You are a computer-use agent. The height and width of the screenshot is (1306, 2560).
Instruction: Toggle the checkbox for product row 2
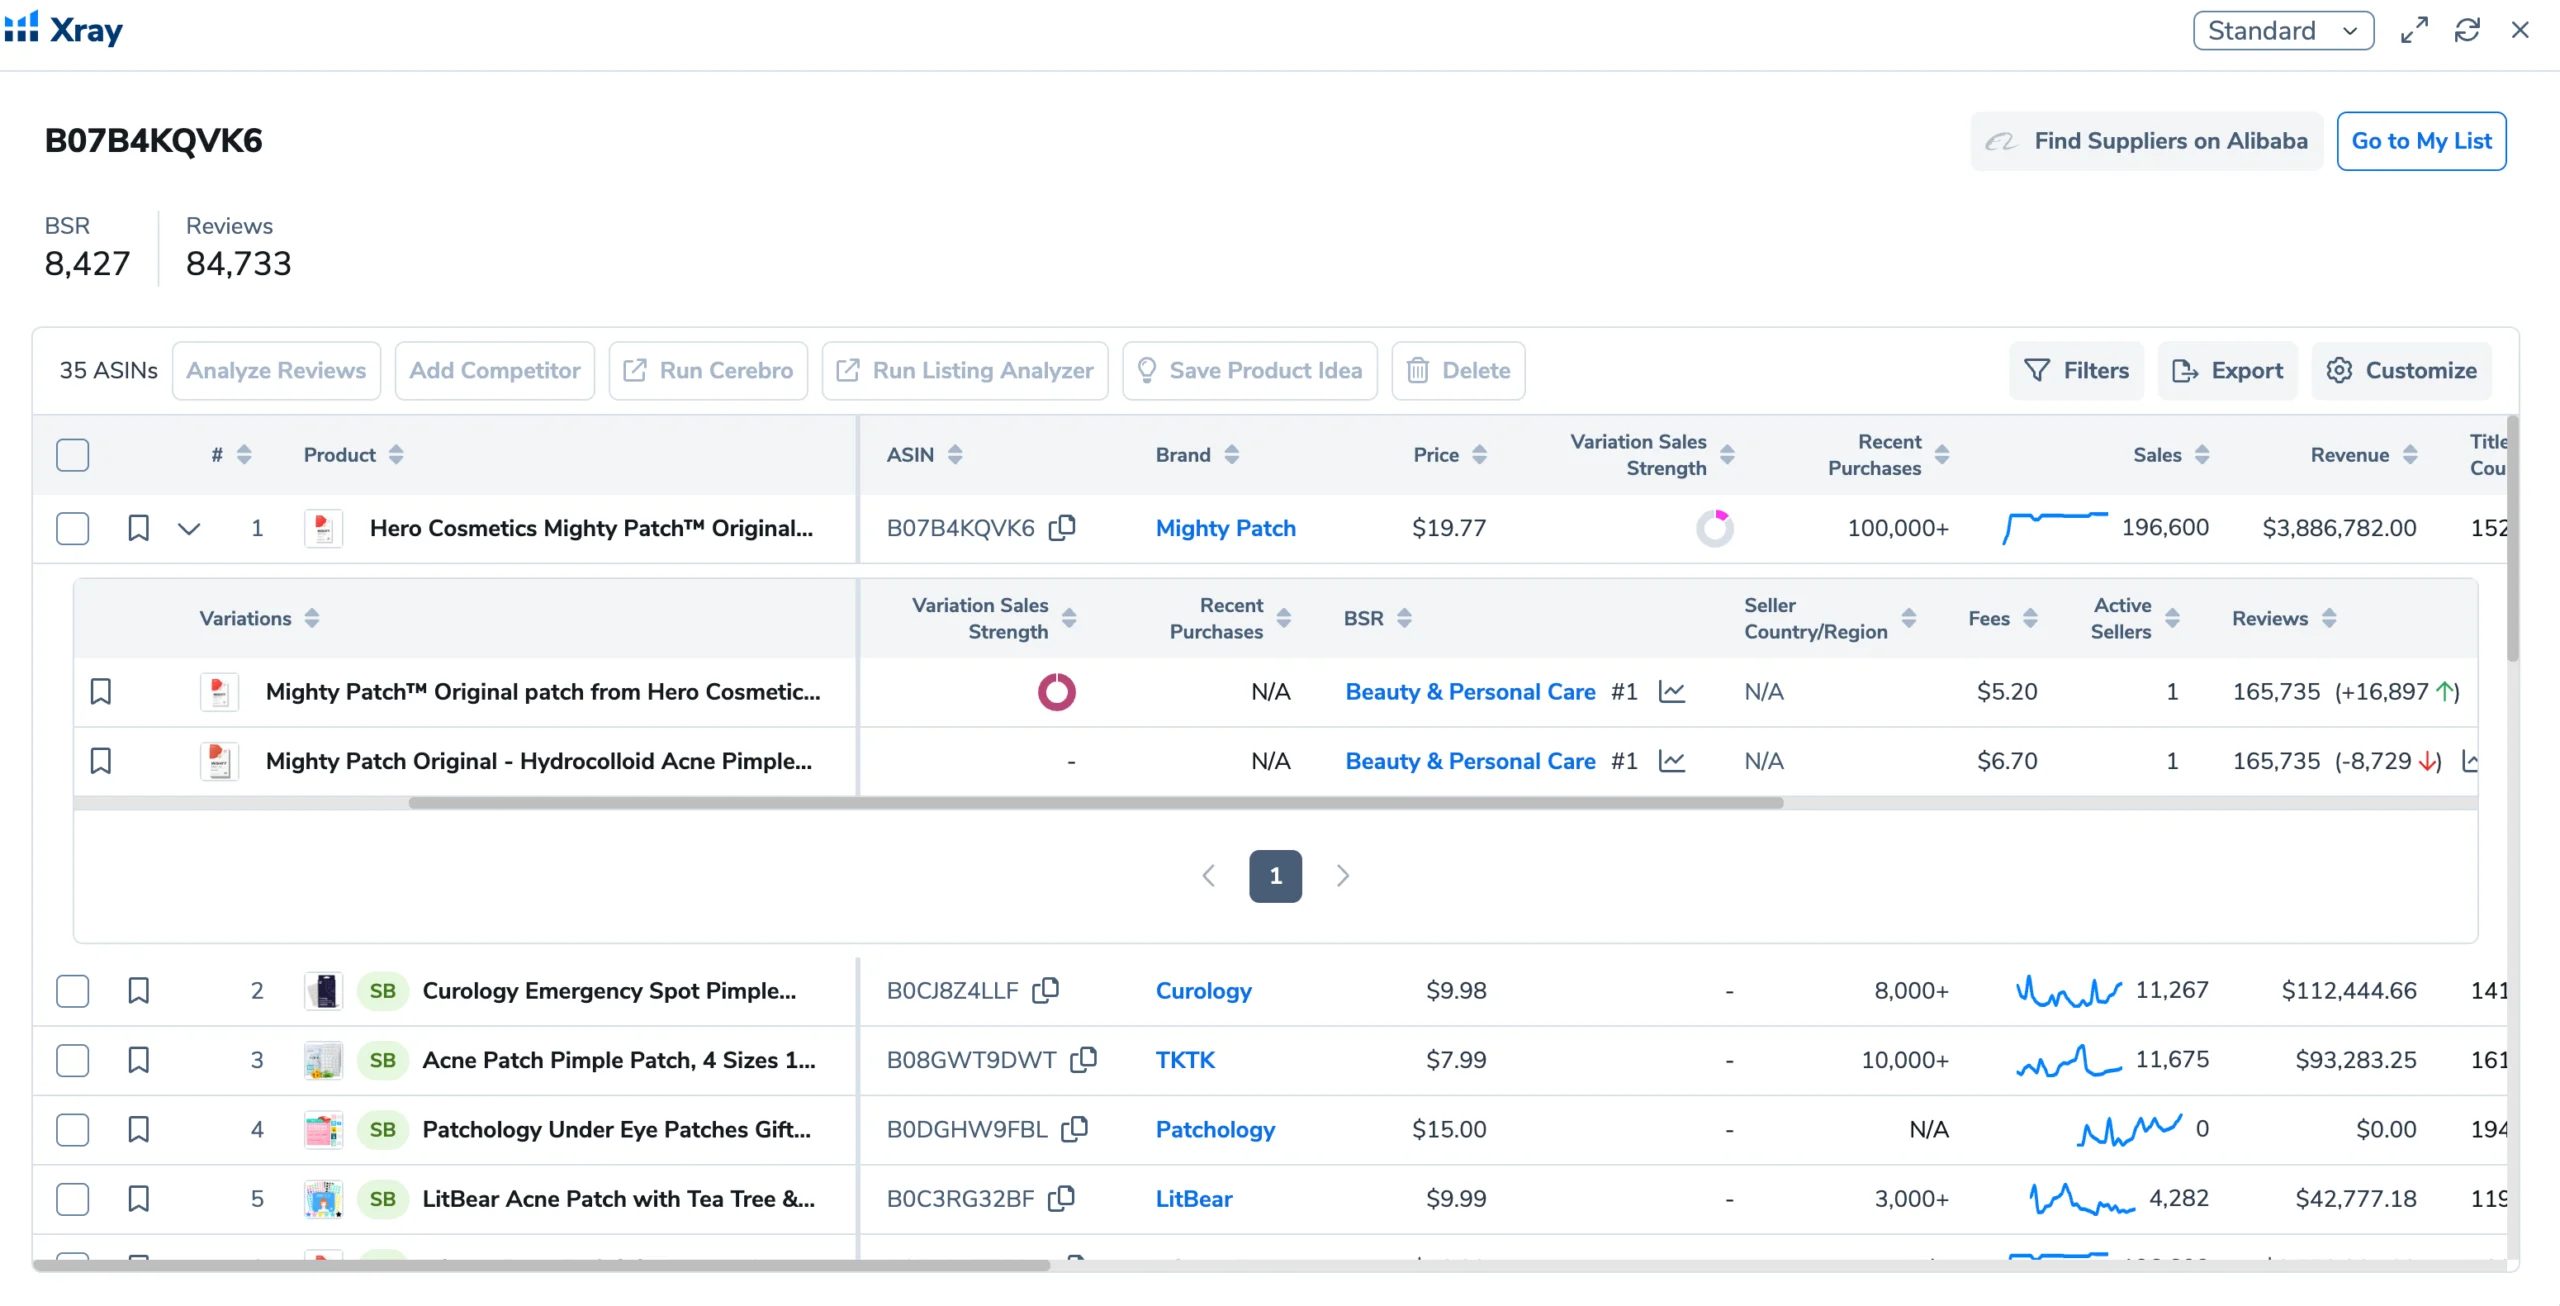click(72, 989)
